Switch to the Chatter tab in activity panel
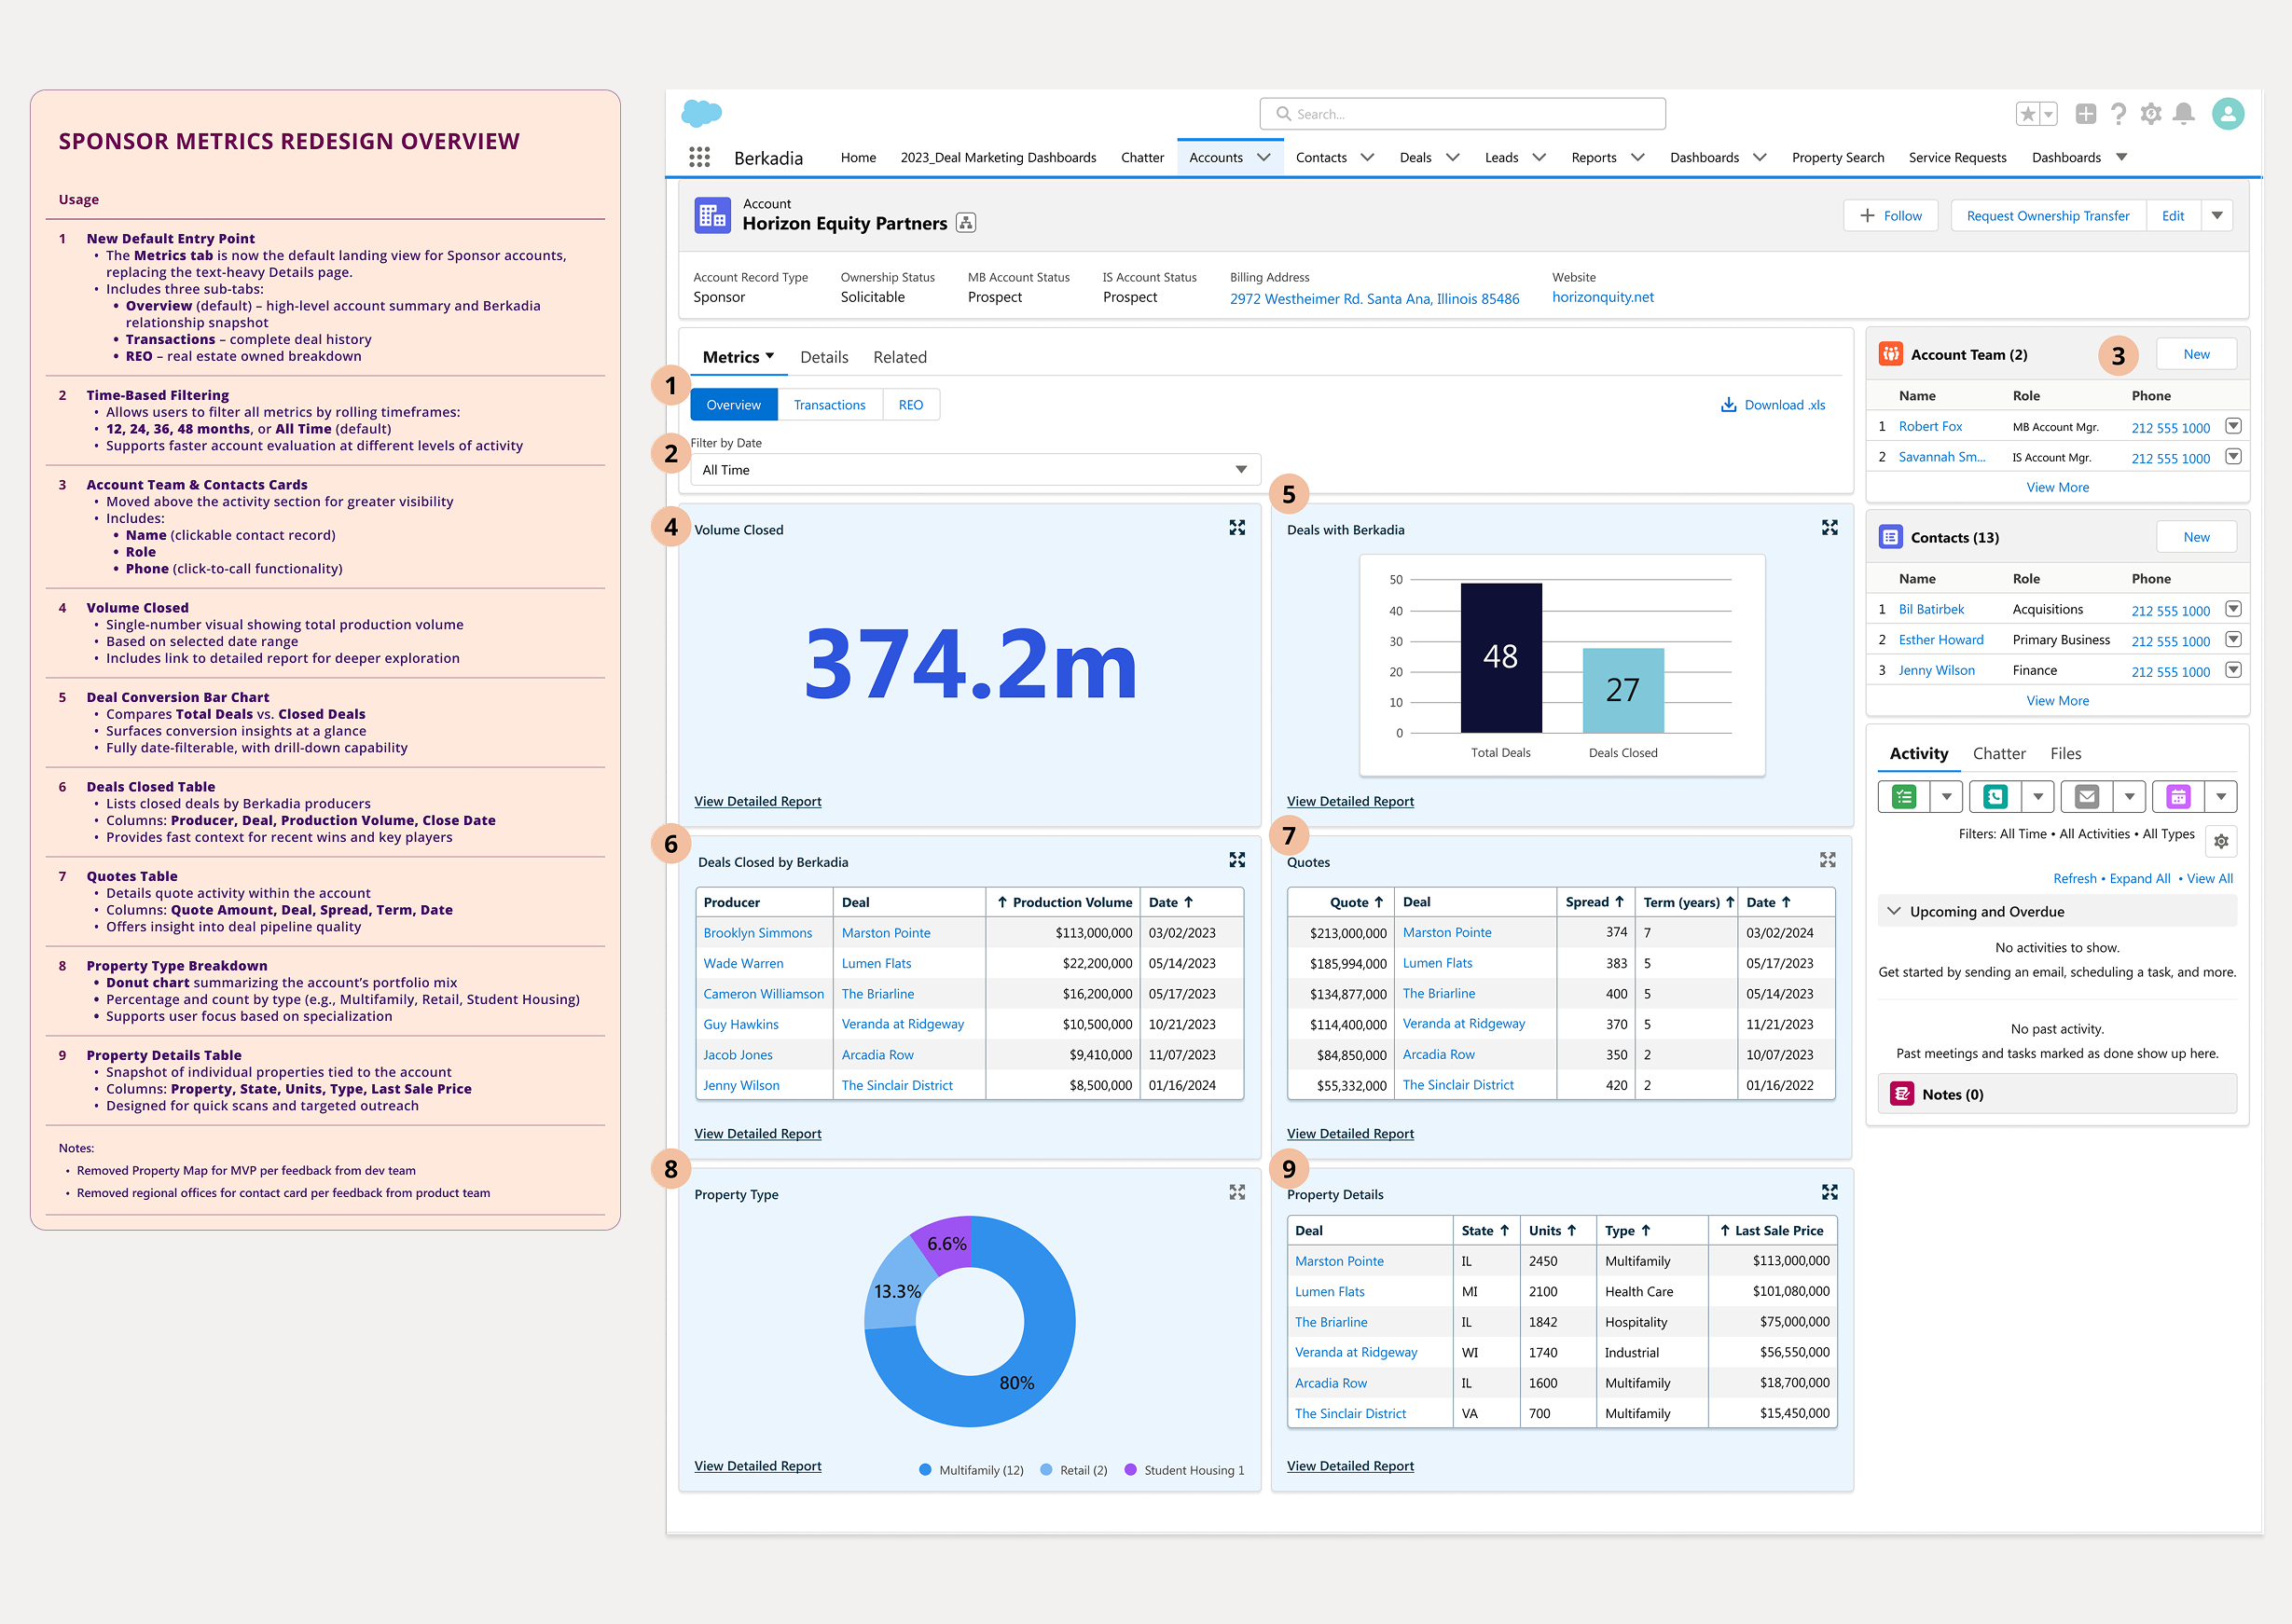The image size is (2292, 1624). [x=1999, y=754]
